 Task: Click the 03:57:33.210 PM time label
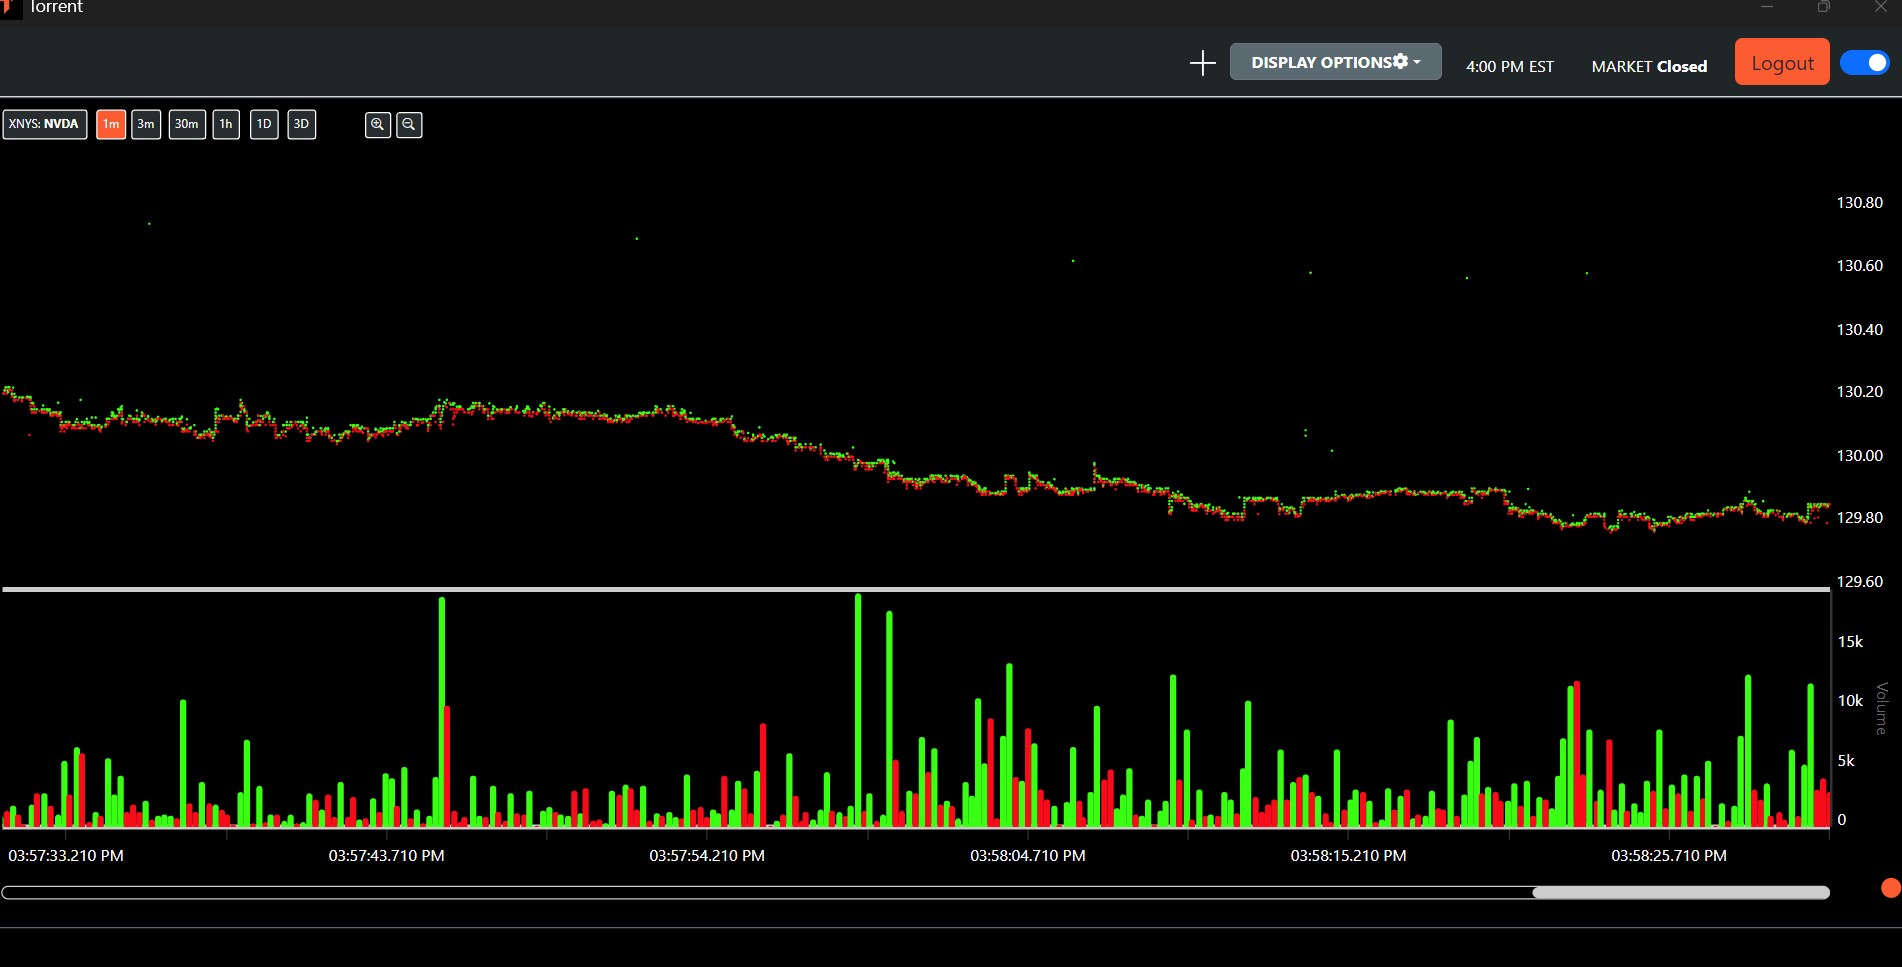pos(66,856)
